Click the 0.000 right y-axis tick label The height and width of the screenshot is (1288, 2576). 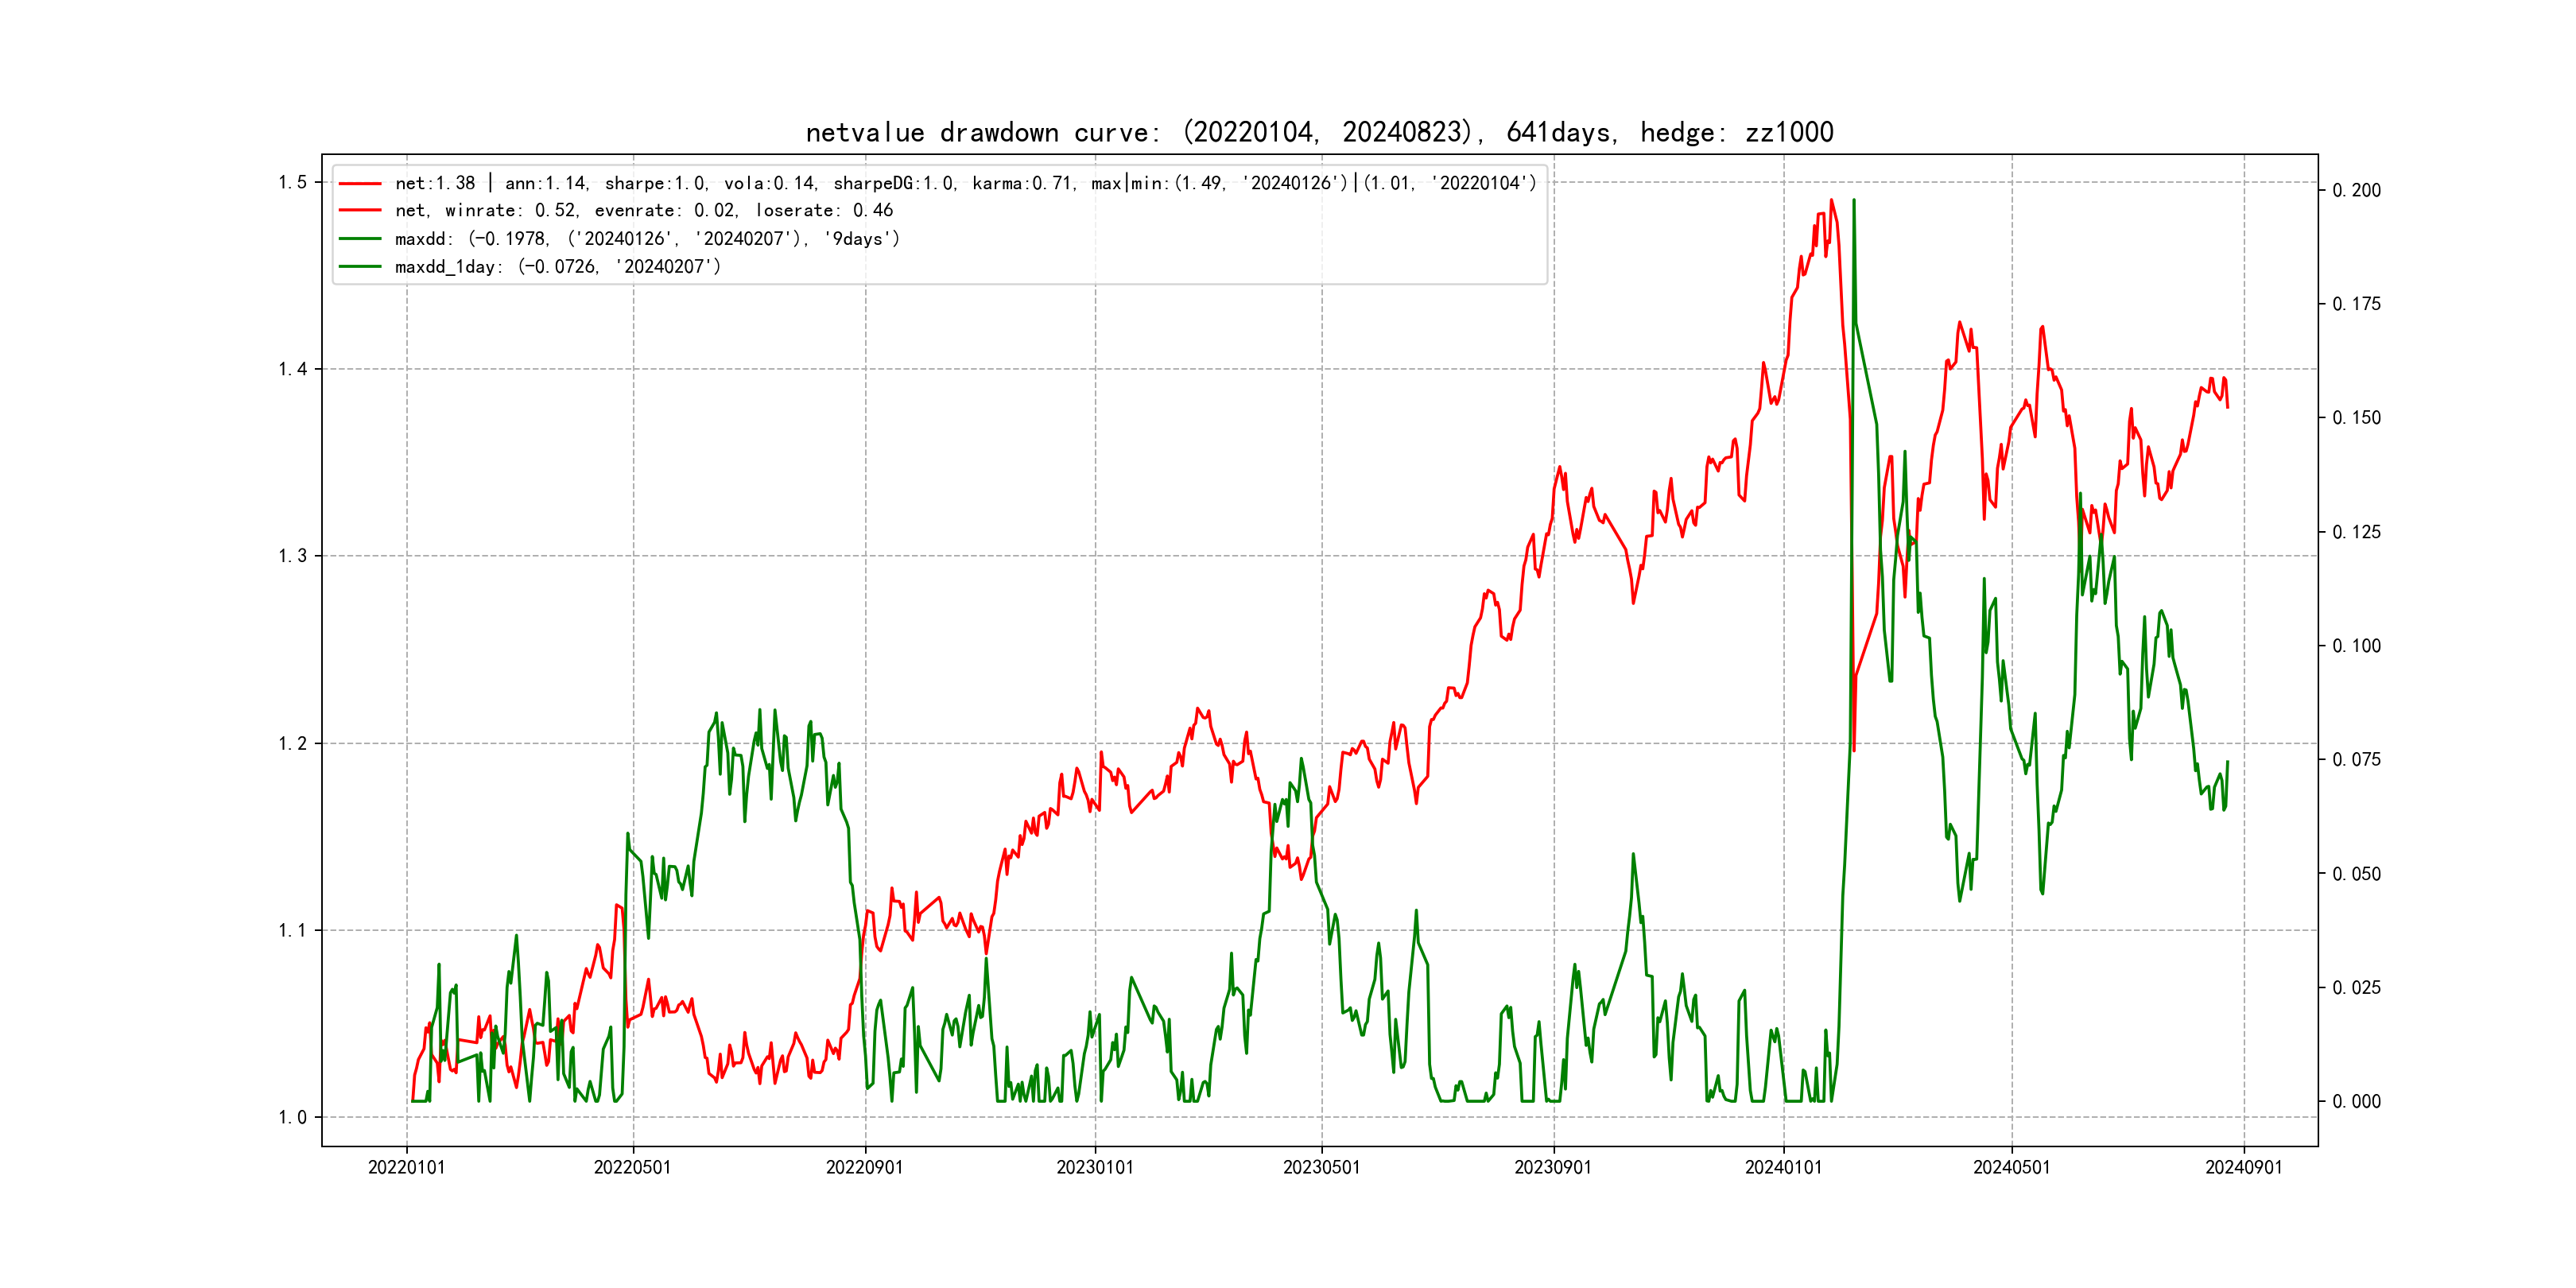pos(2356,1101)
